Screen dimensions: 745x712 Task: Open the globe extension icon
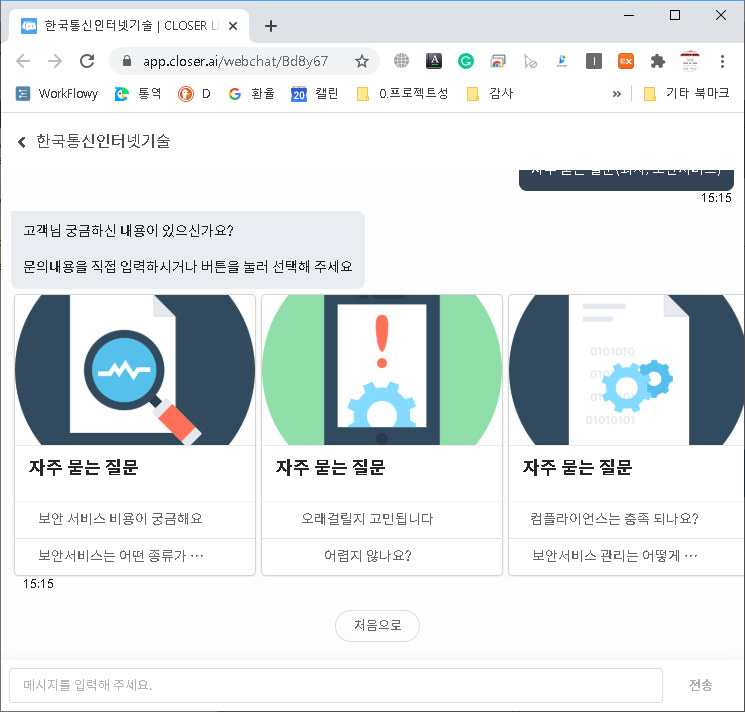tap(401, 61)
